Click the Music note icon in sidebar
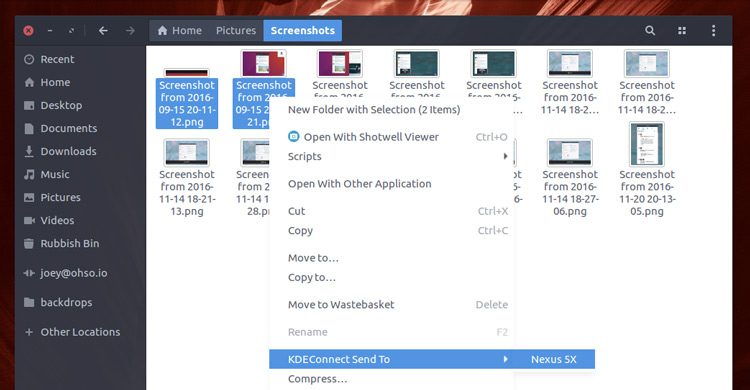Image resolution: width=750 pixels, height=390 pixels. tap(29, 174)
